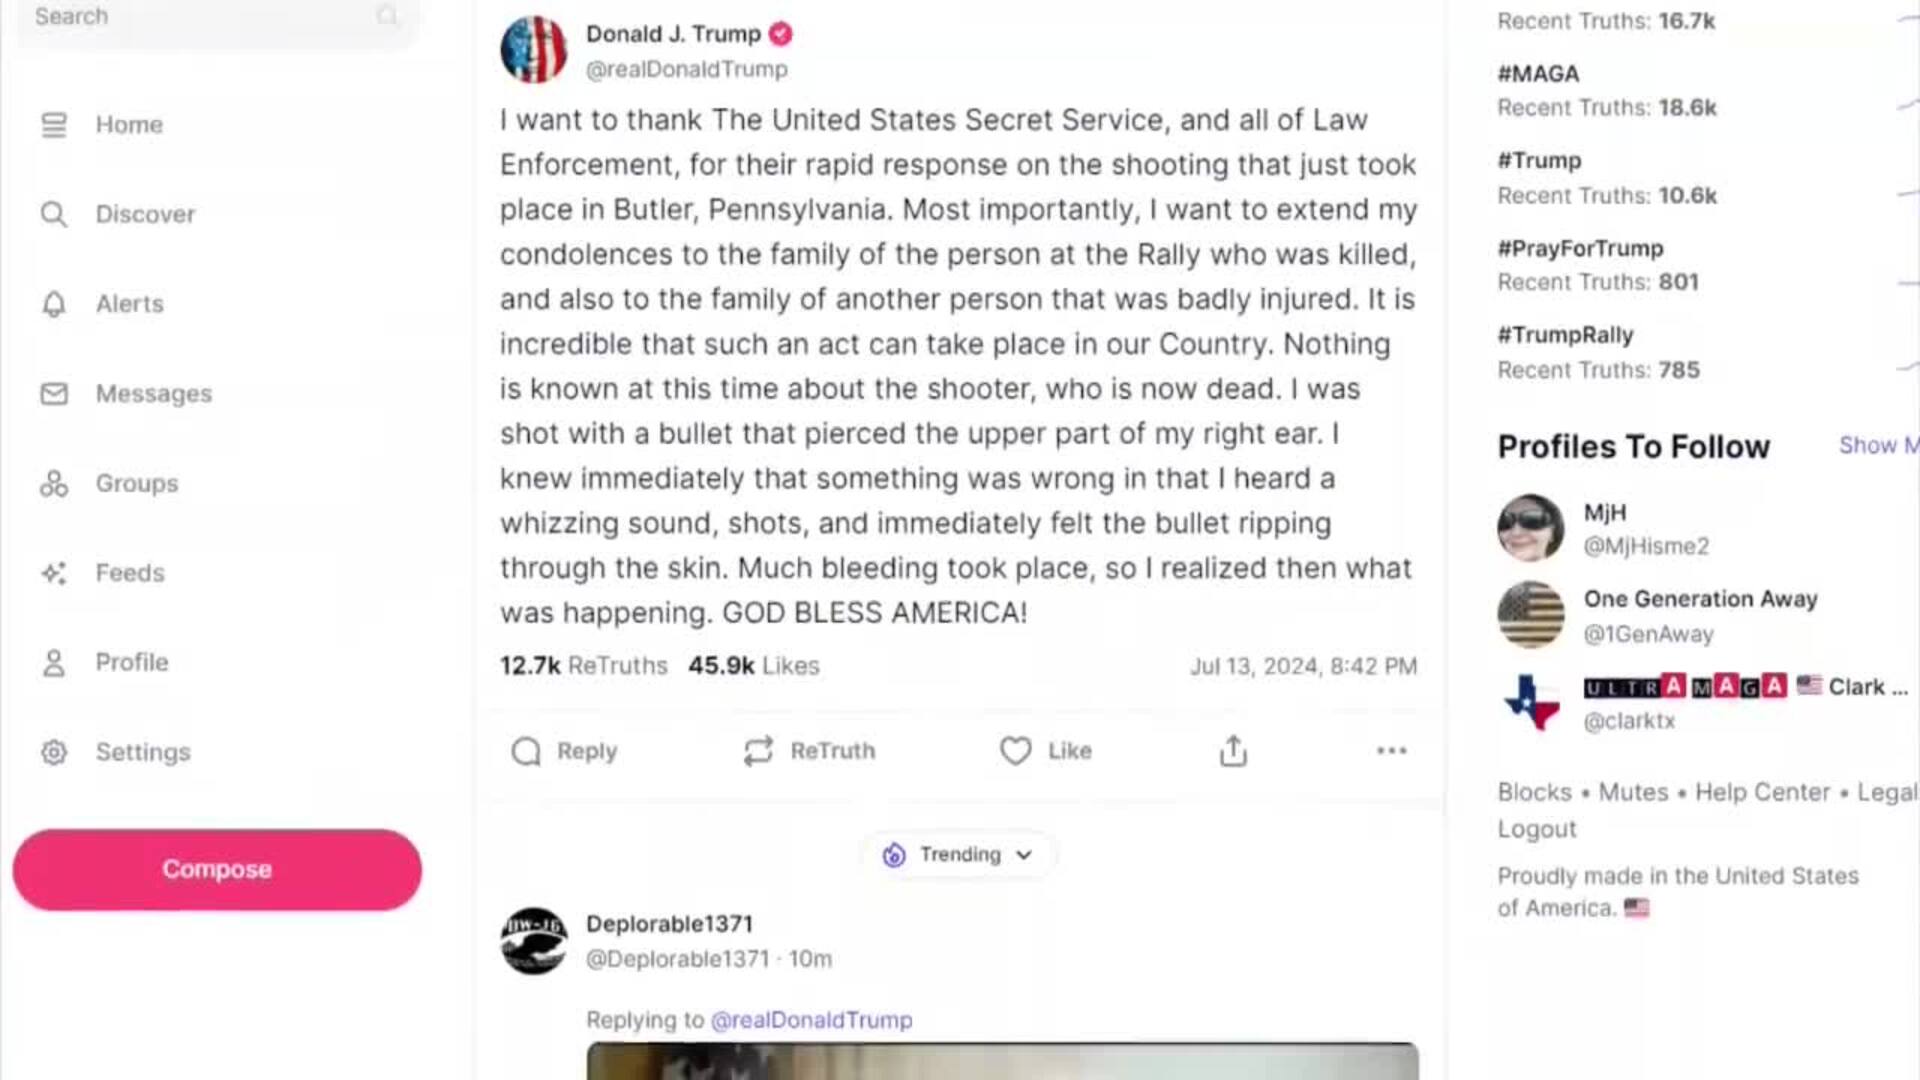1920x1080 pixels.
Task: Click the ReTruth arrows icon
Action: point(759,751)
